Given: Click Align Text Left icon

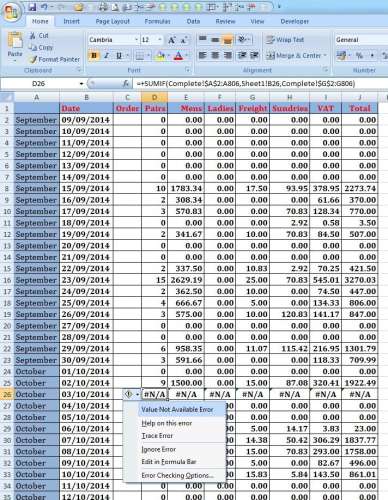Looking at the screenshot, I should (202, 55).
